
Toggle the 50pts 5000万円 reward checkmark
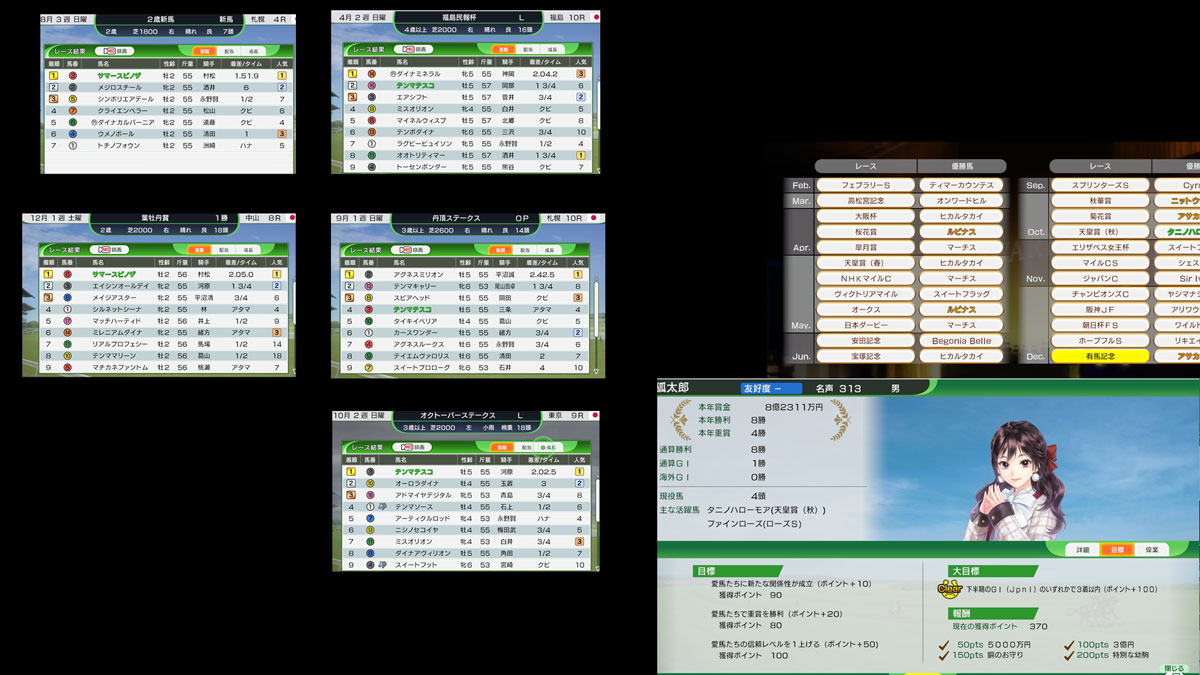(x=944, y=644)
